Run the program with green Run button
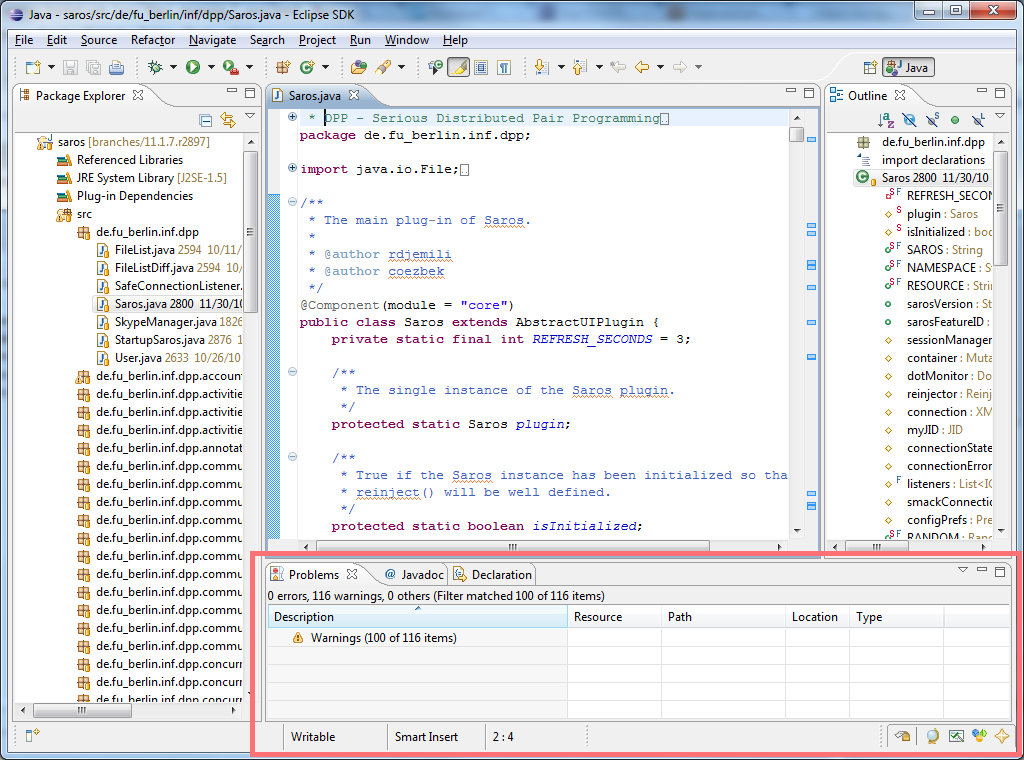Viewport: 1024px width, 760px height. point(192,67)
